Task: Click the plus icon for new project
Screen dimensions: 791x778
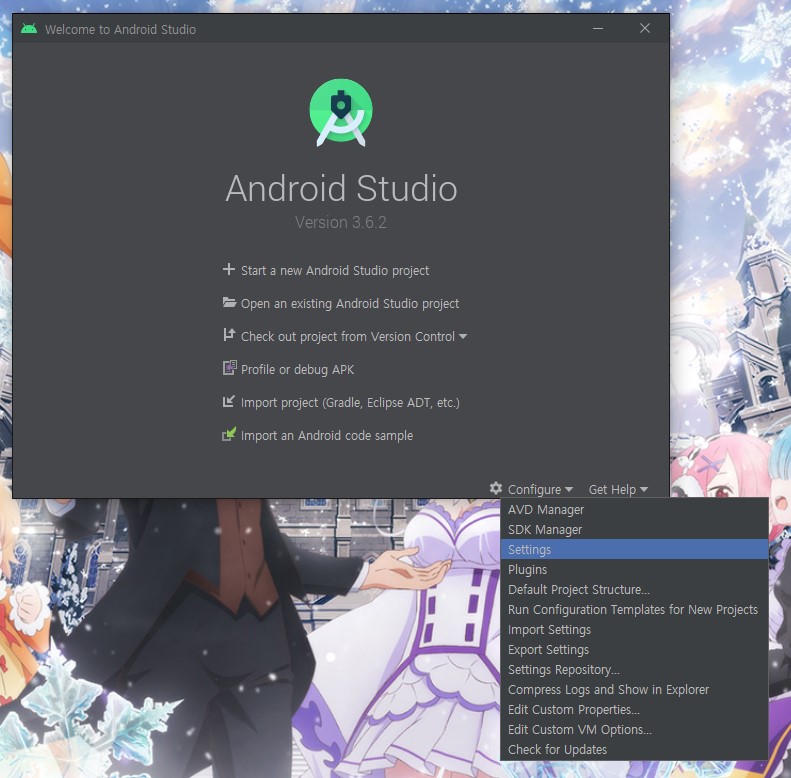Action: coord(229,269)
